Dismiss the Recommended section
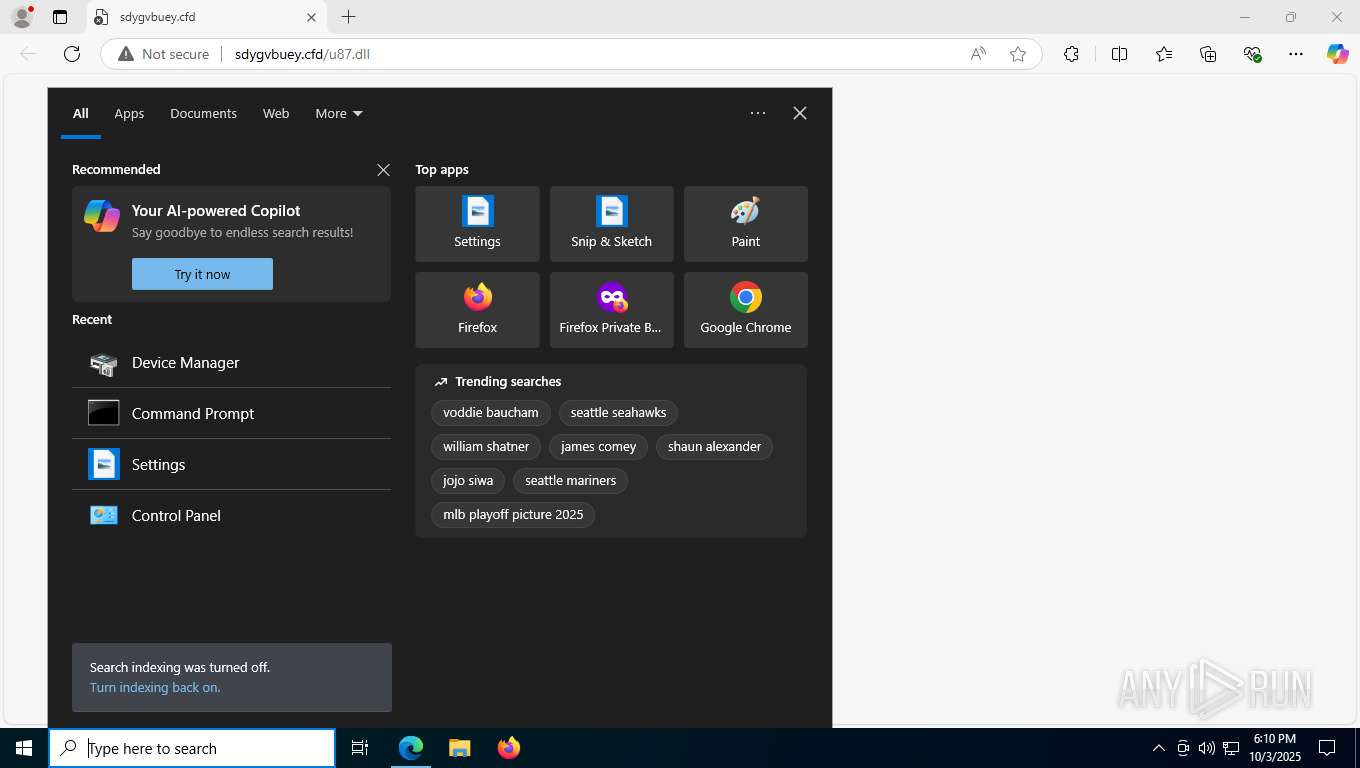This screenshot has height=768, width=1360. pyautogui.click(x=383, y=170)
